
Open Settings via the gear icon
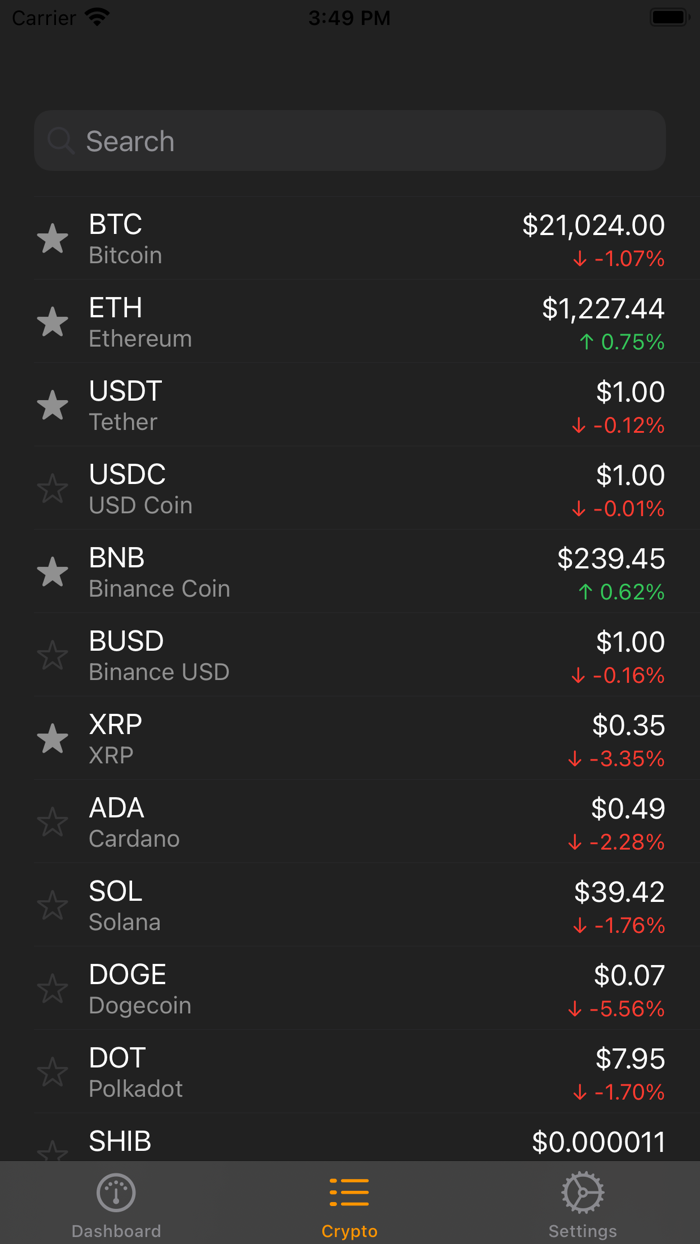click(x=582, y=1192)
